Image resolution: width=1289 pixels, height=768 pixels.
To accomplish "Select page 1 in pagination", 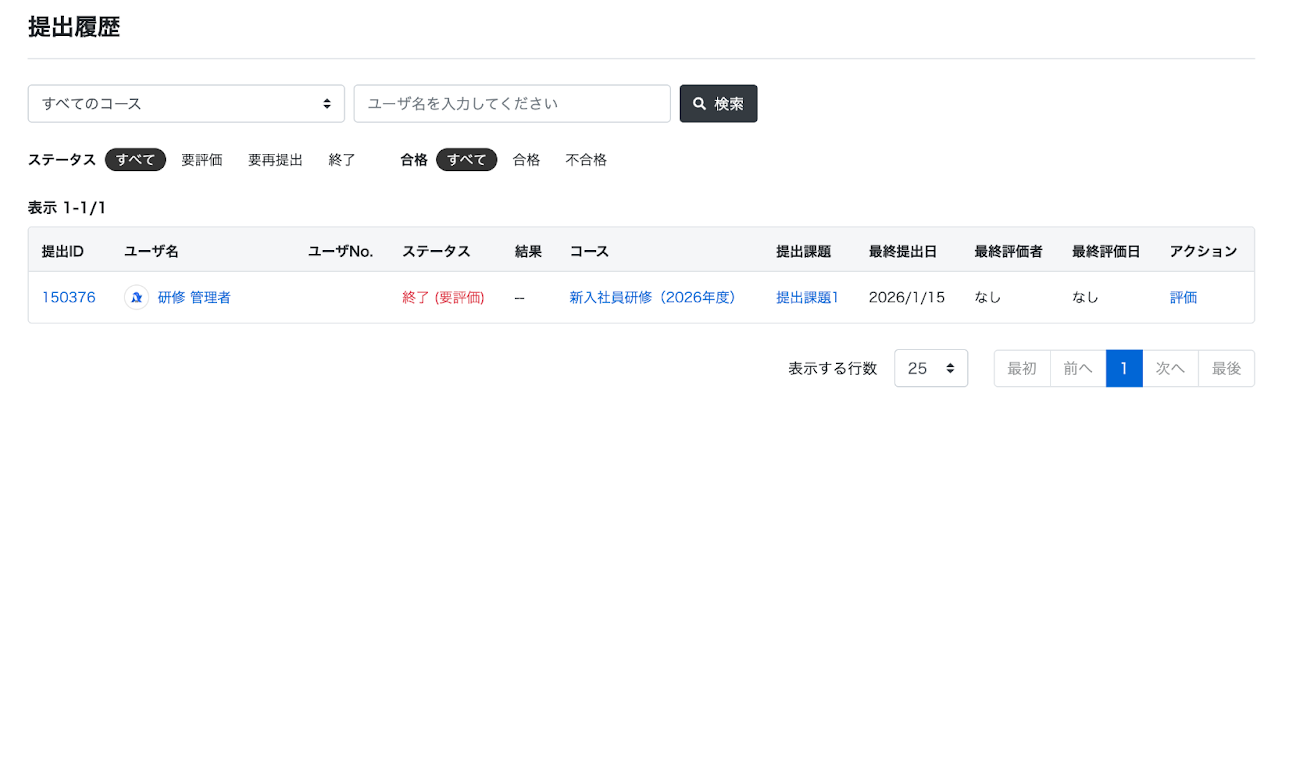I will pyautogui.click(x=1124, y=368).
